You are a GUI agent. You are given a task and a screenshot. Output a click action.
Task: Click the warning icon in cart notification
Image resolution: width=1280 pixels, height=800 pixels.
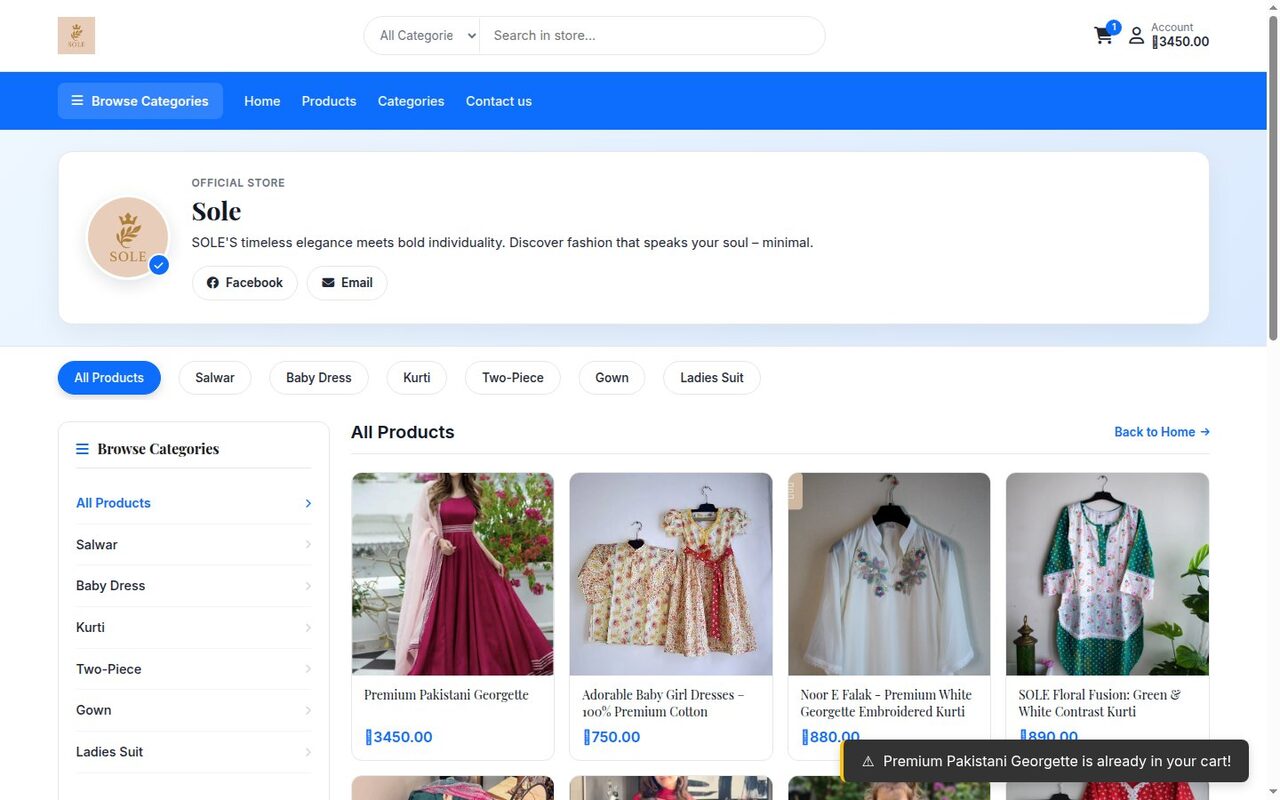(x=868, y=762)
